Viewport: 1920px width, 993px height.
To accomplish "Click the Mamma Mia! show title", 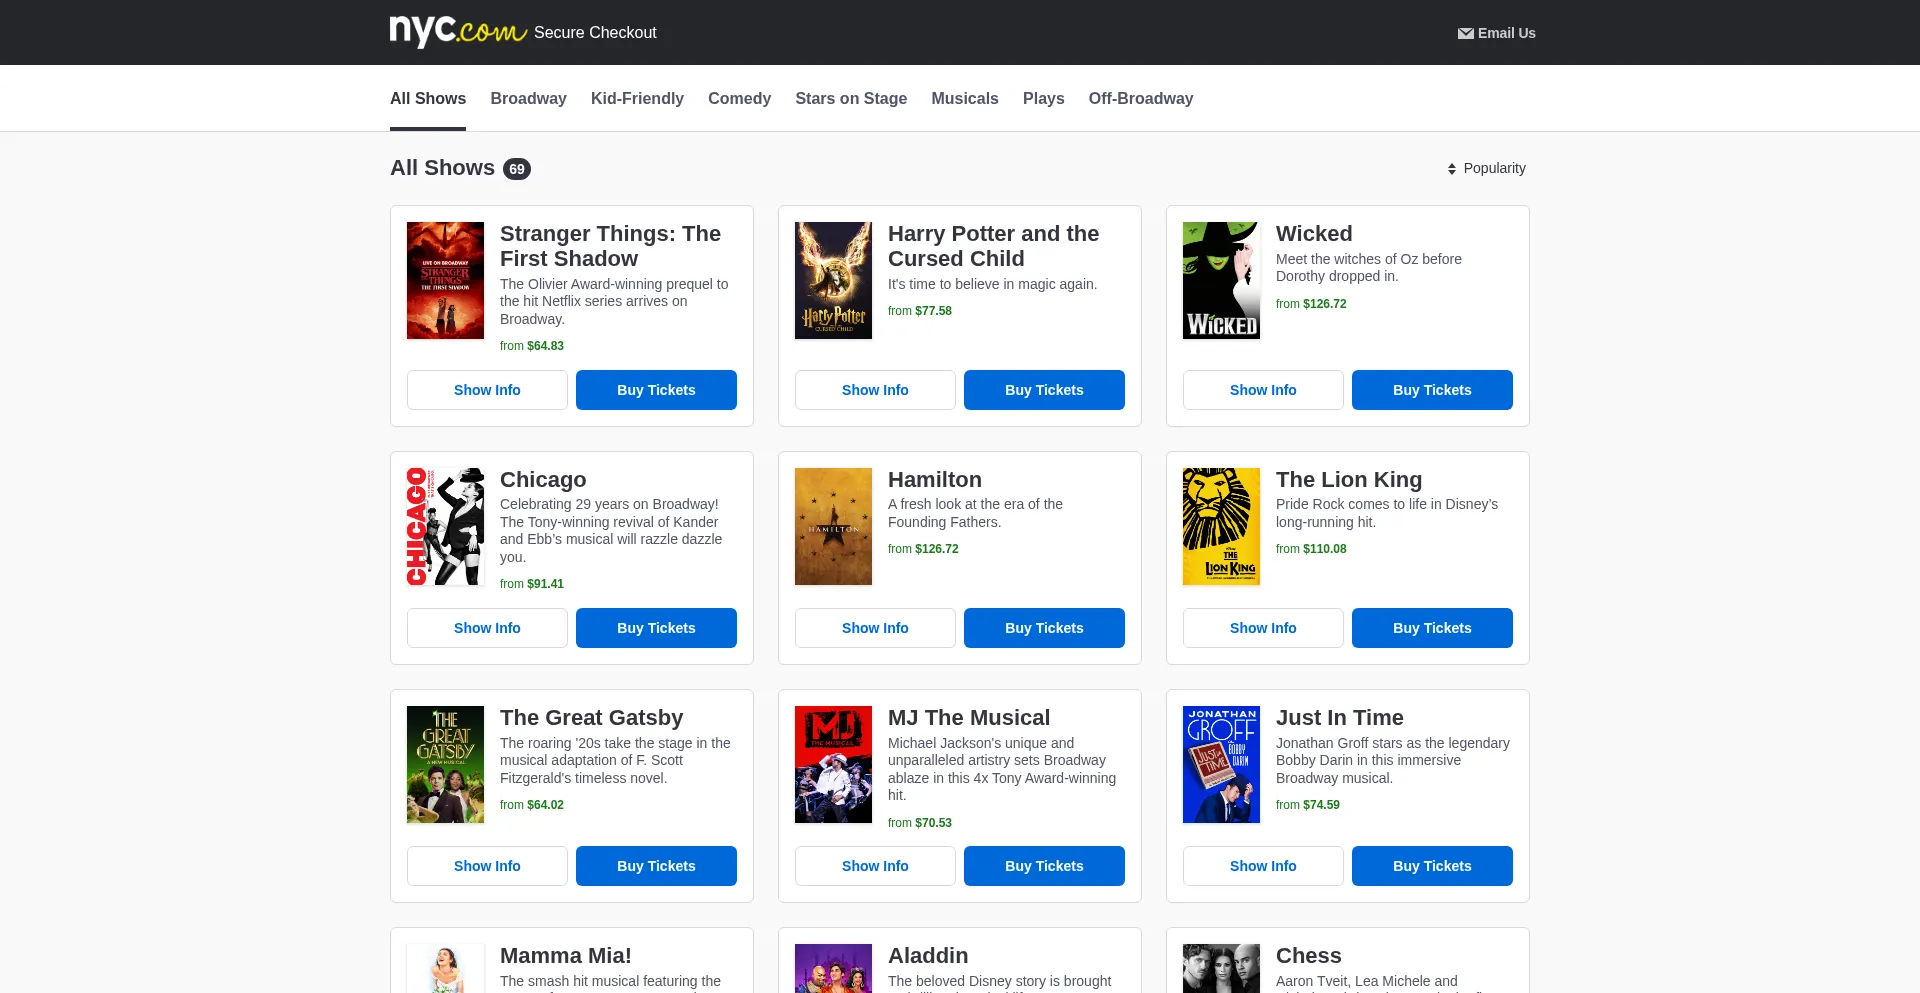I will point(565,956).
